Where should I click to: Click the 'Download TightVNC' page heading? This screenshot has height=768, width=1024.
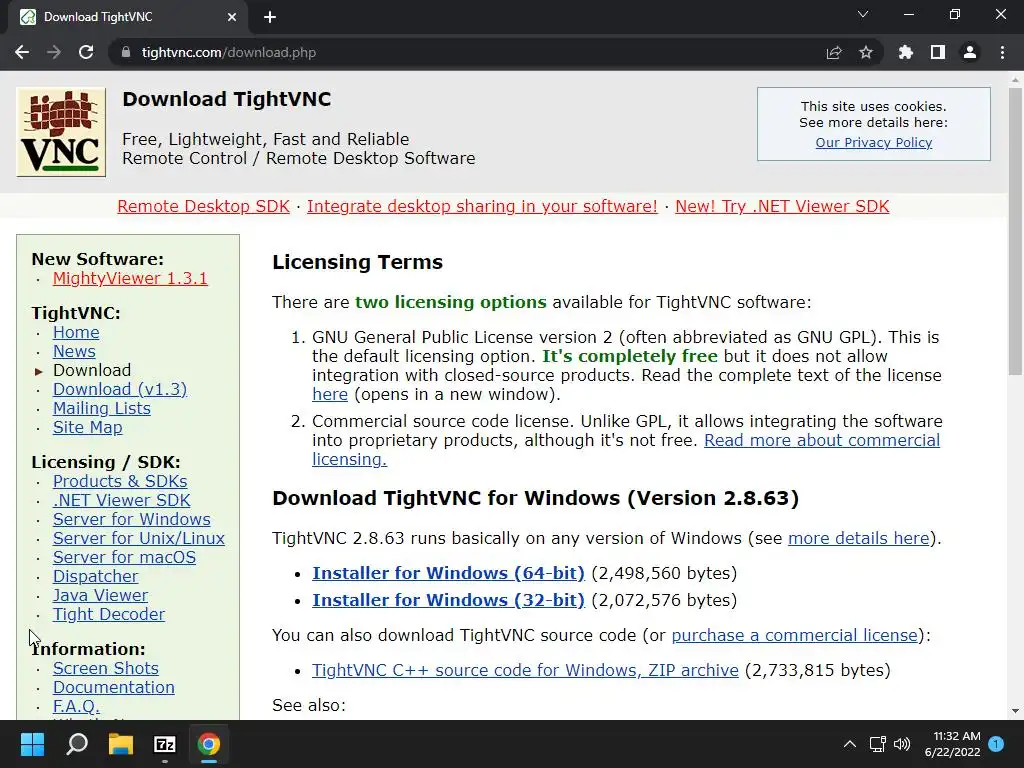pyautogui.click(x=227, y=99)
